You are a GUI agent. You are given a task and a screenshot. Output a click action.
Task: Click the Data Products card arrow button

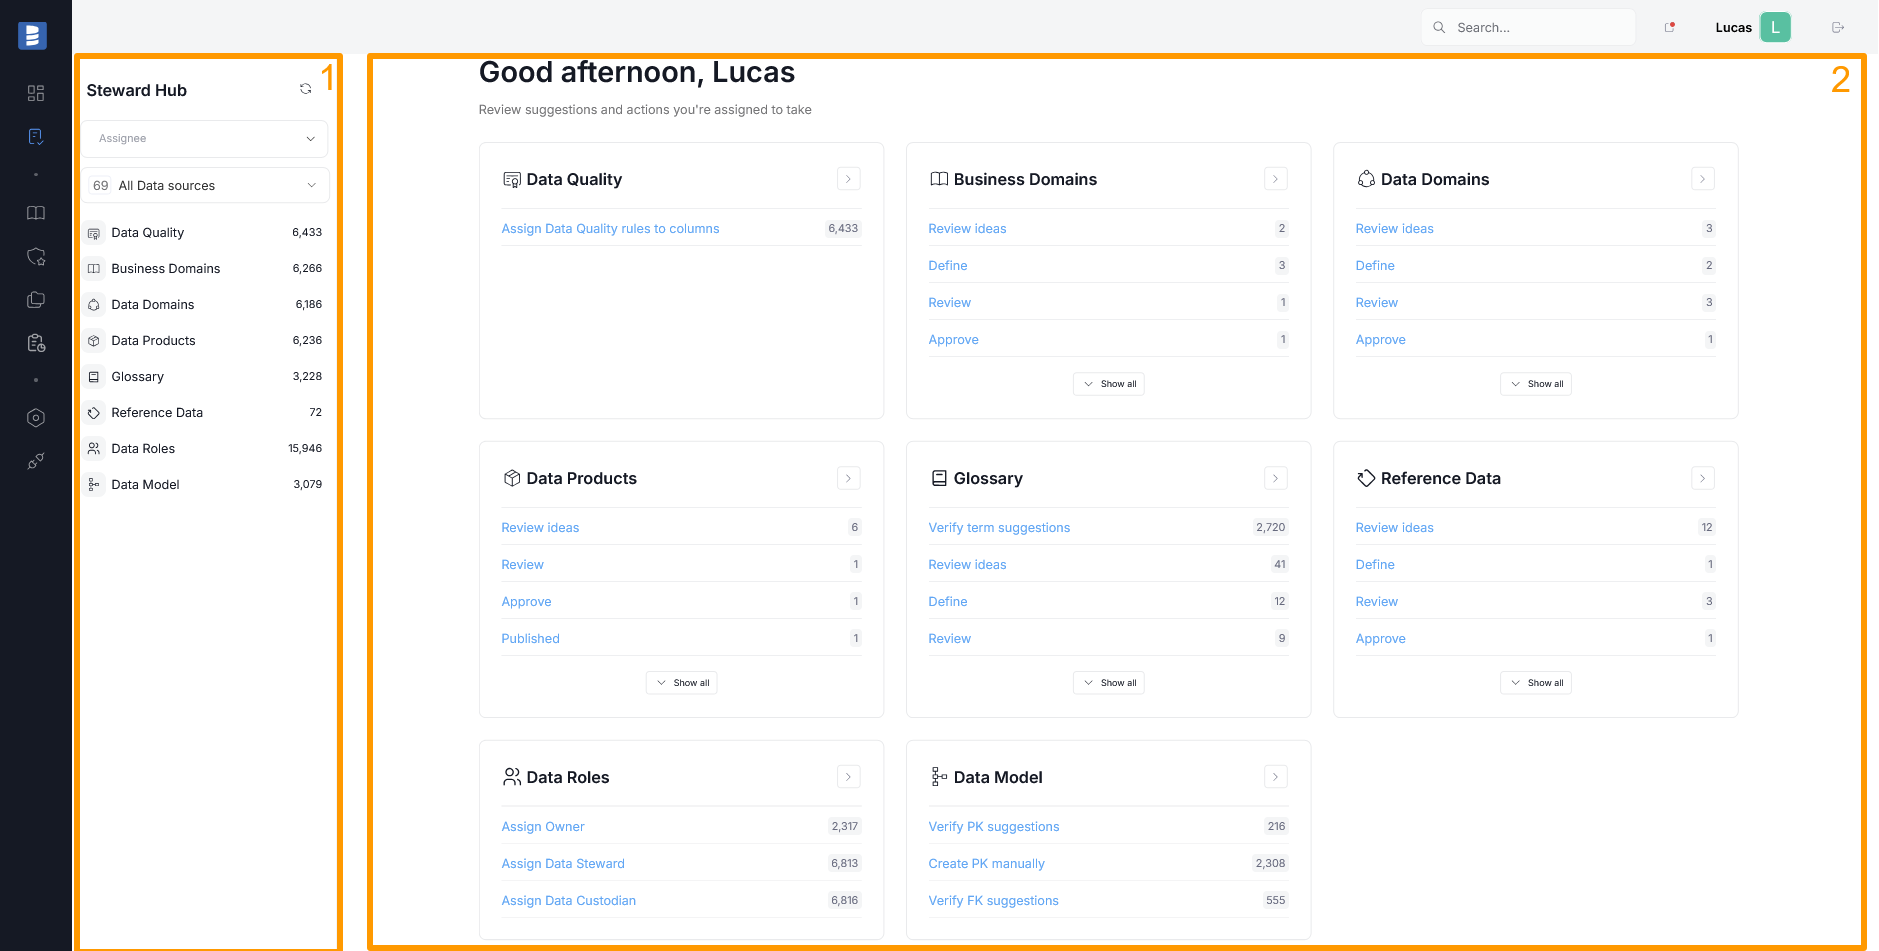848,478
